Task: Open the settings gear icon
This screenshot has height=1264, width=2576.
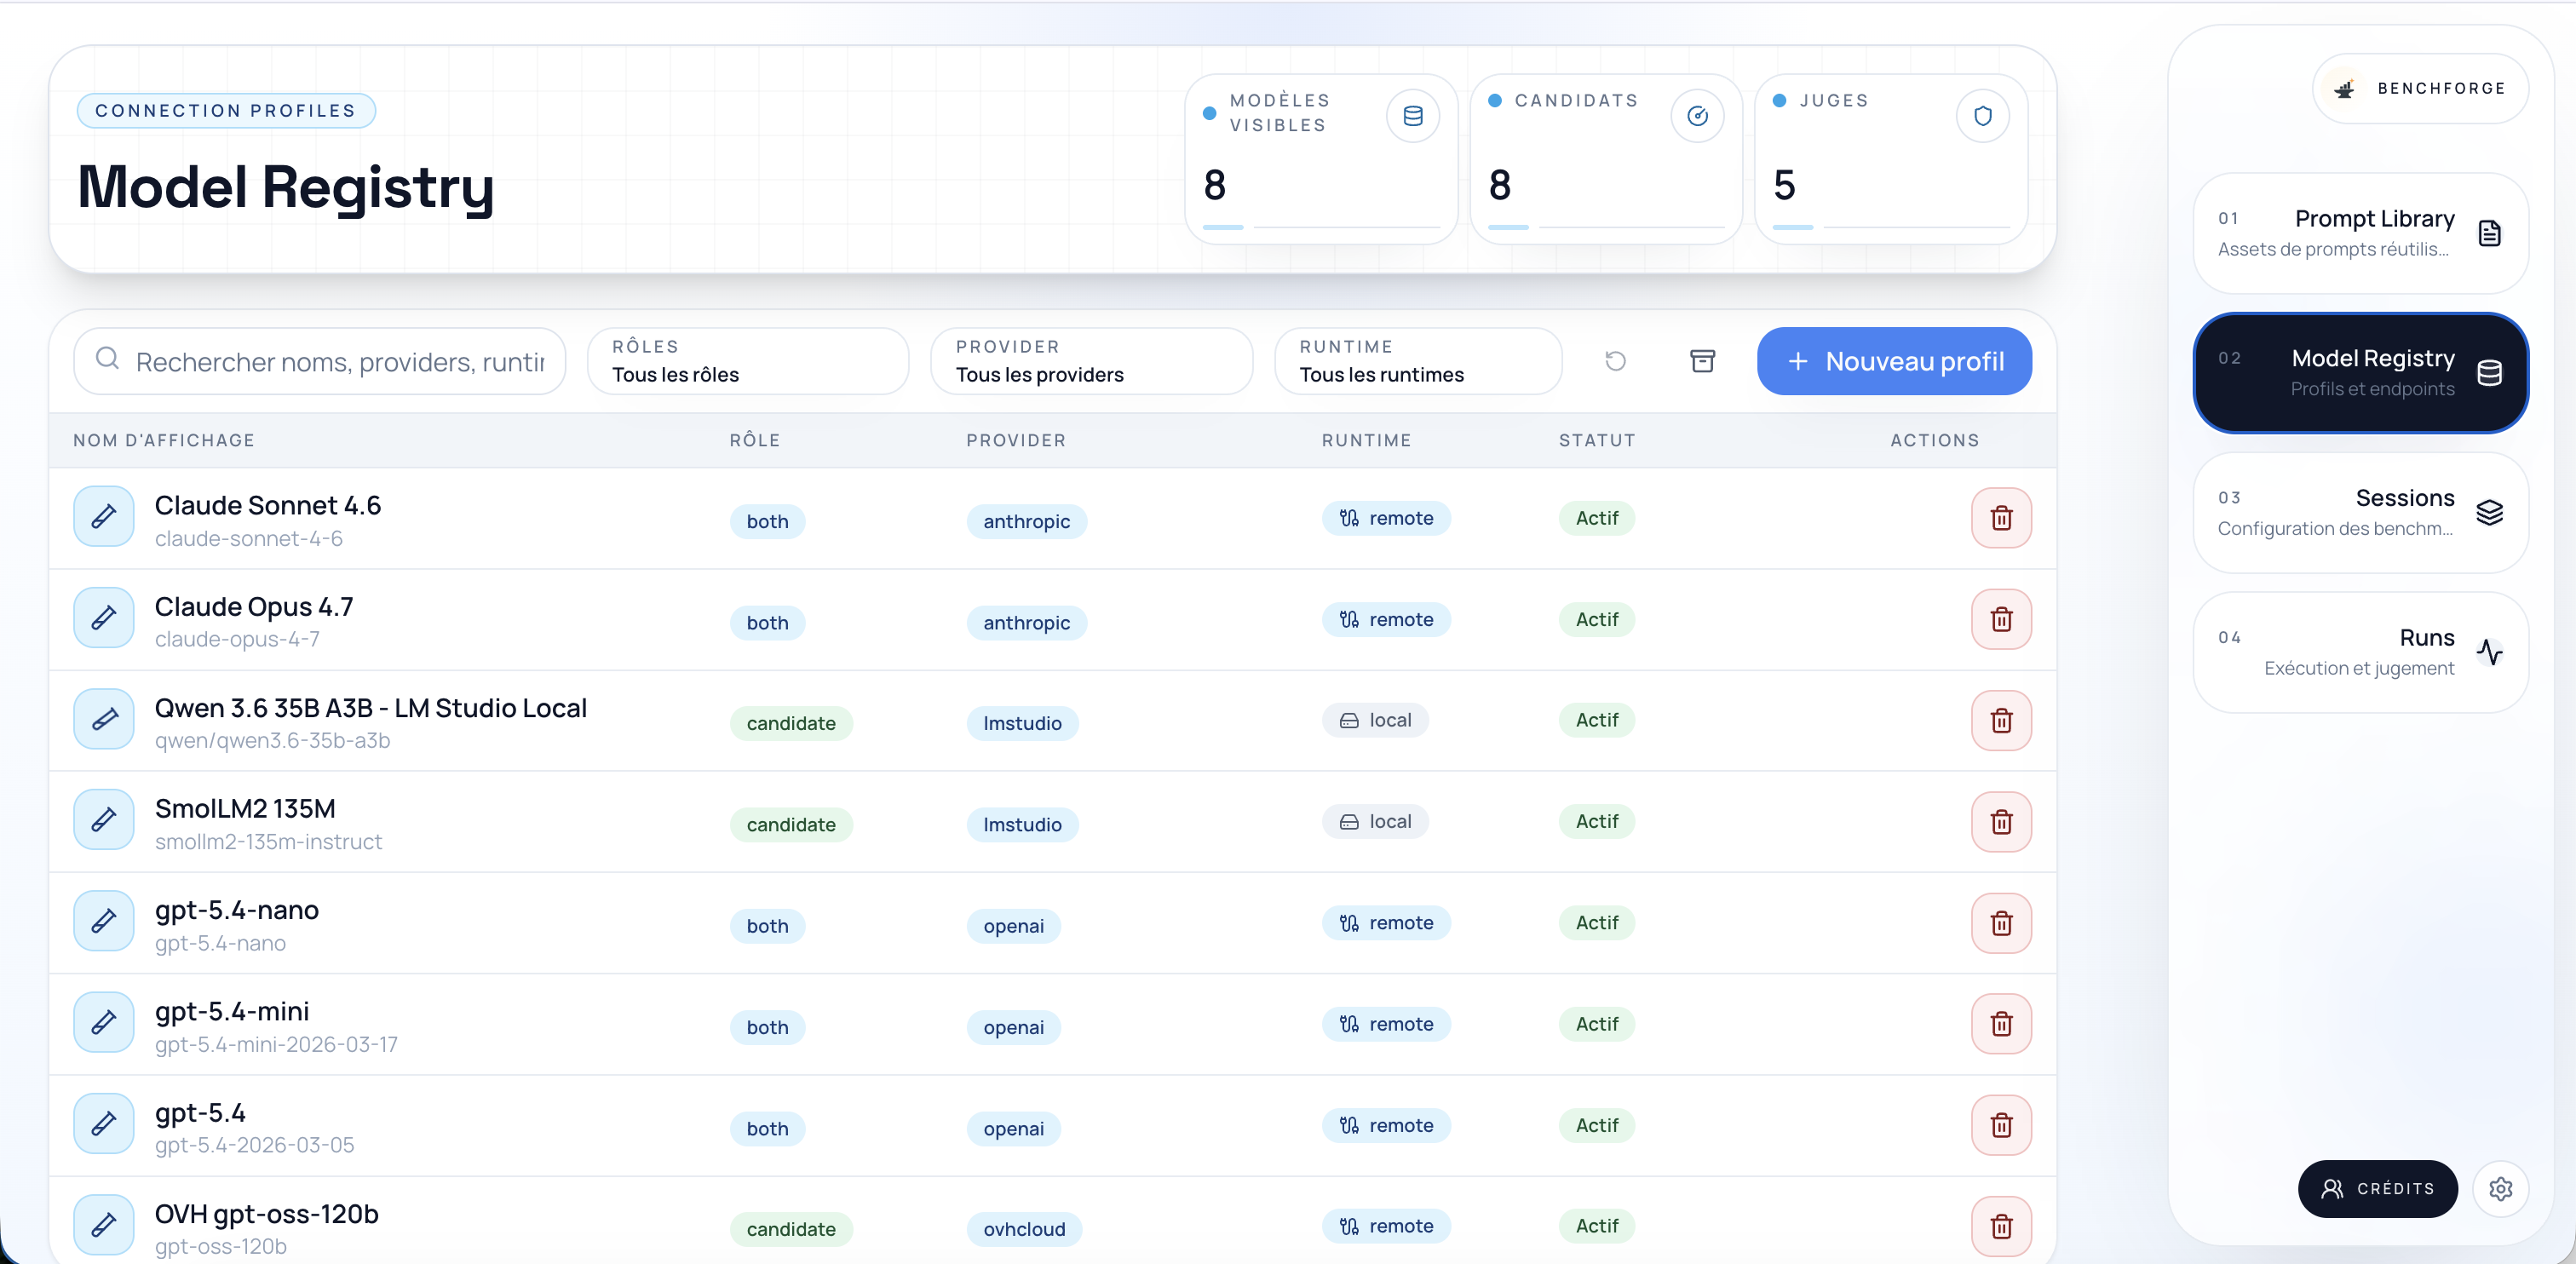Action: pos(2500,1189)
